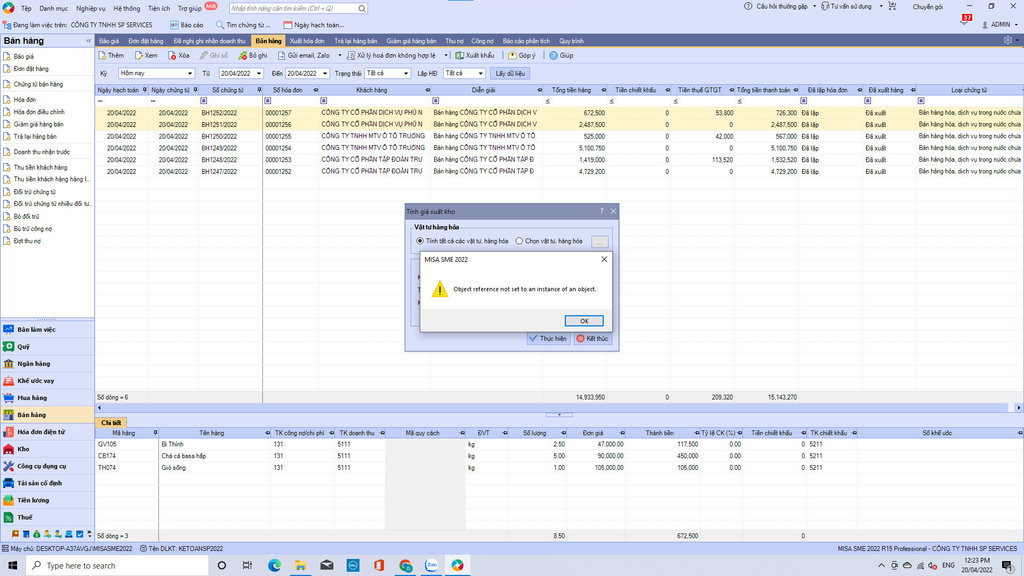
Task: Click Xử lý hoá đơn không hợp lệ
Action: pos(392,56)
